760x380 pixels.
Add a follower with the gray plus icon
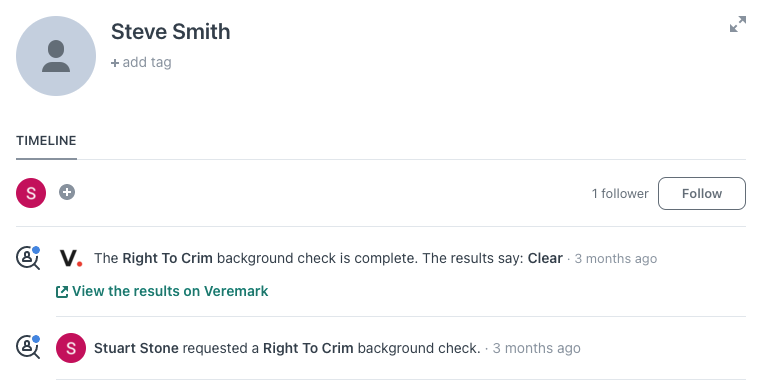[67, 192]
